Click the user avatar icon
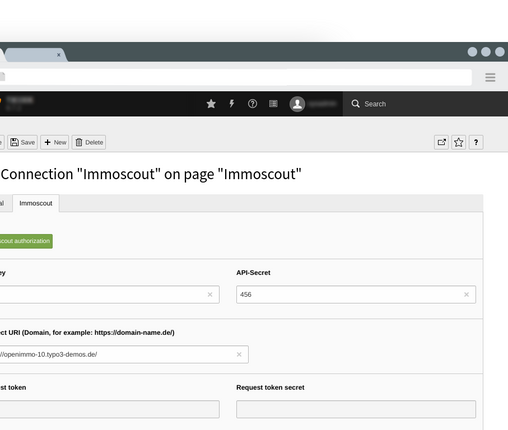Screen dimensions: 508x430 (x=297, y=104)
